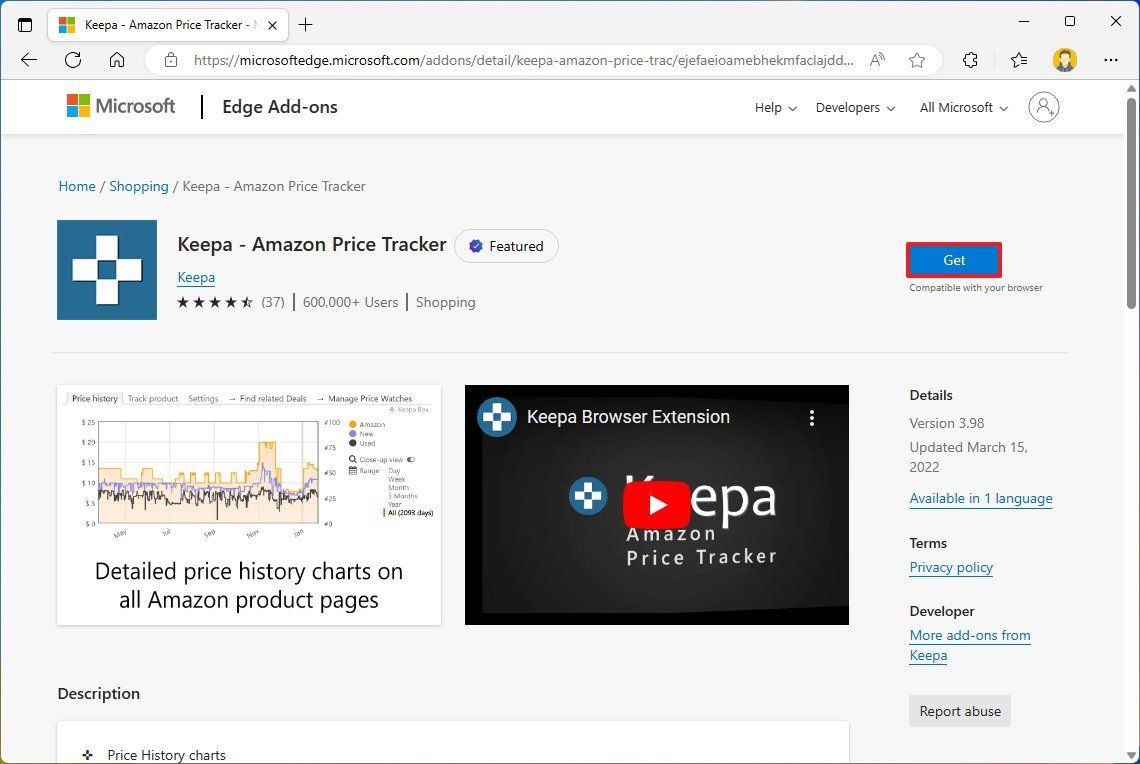Open the sign-in account icon on Edge Add-ons
This screenshot has height=764, width=1140.
pos(1043,107)
